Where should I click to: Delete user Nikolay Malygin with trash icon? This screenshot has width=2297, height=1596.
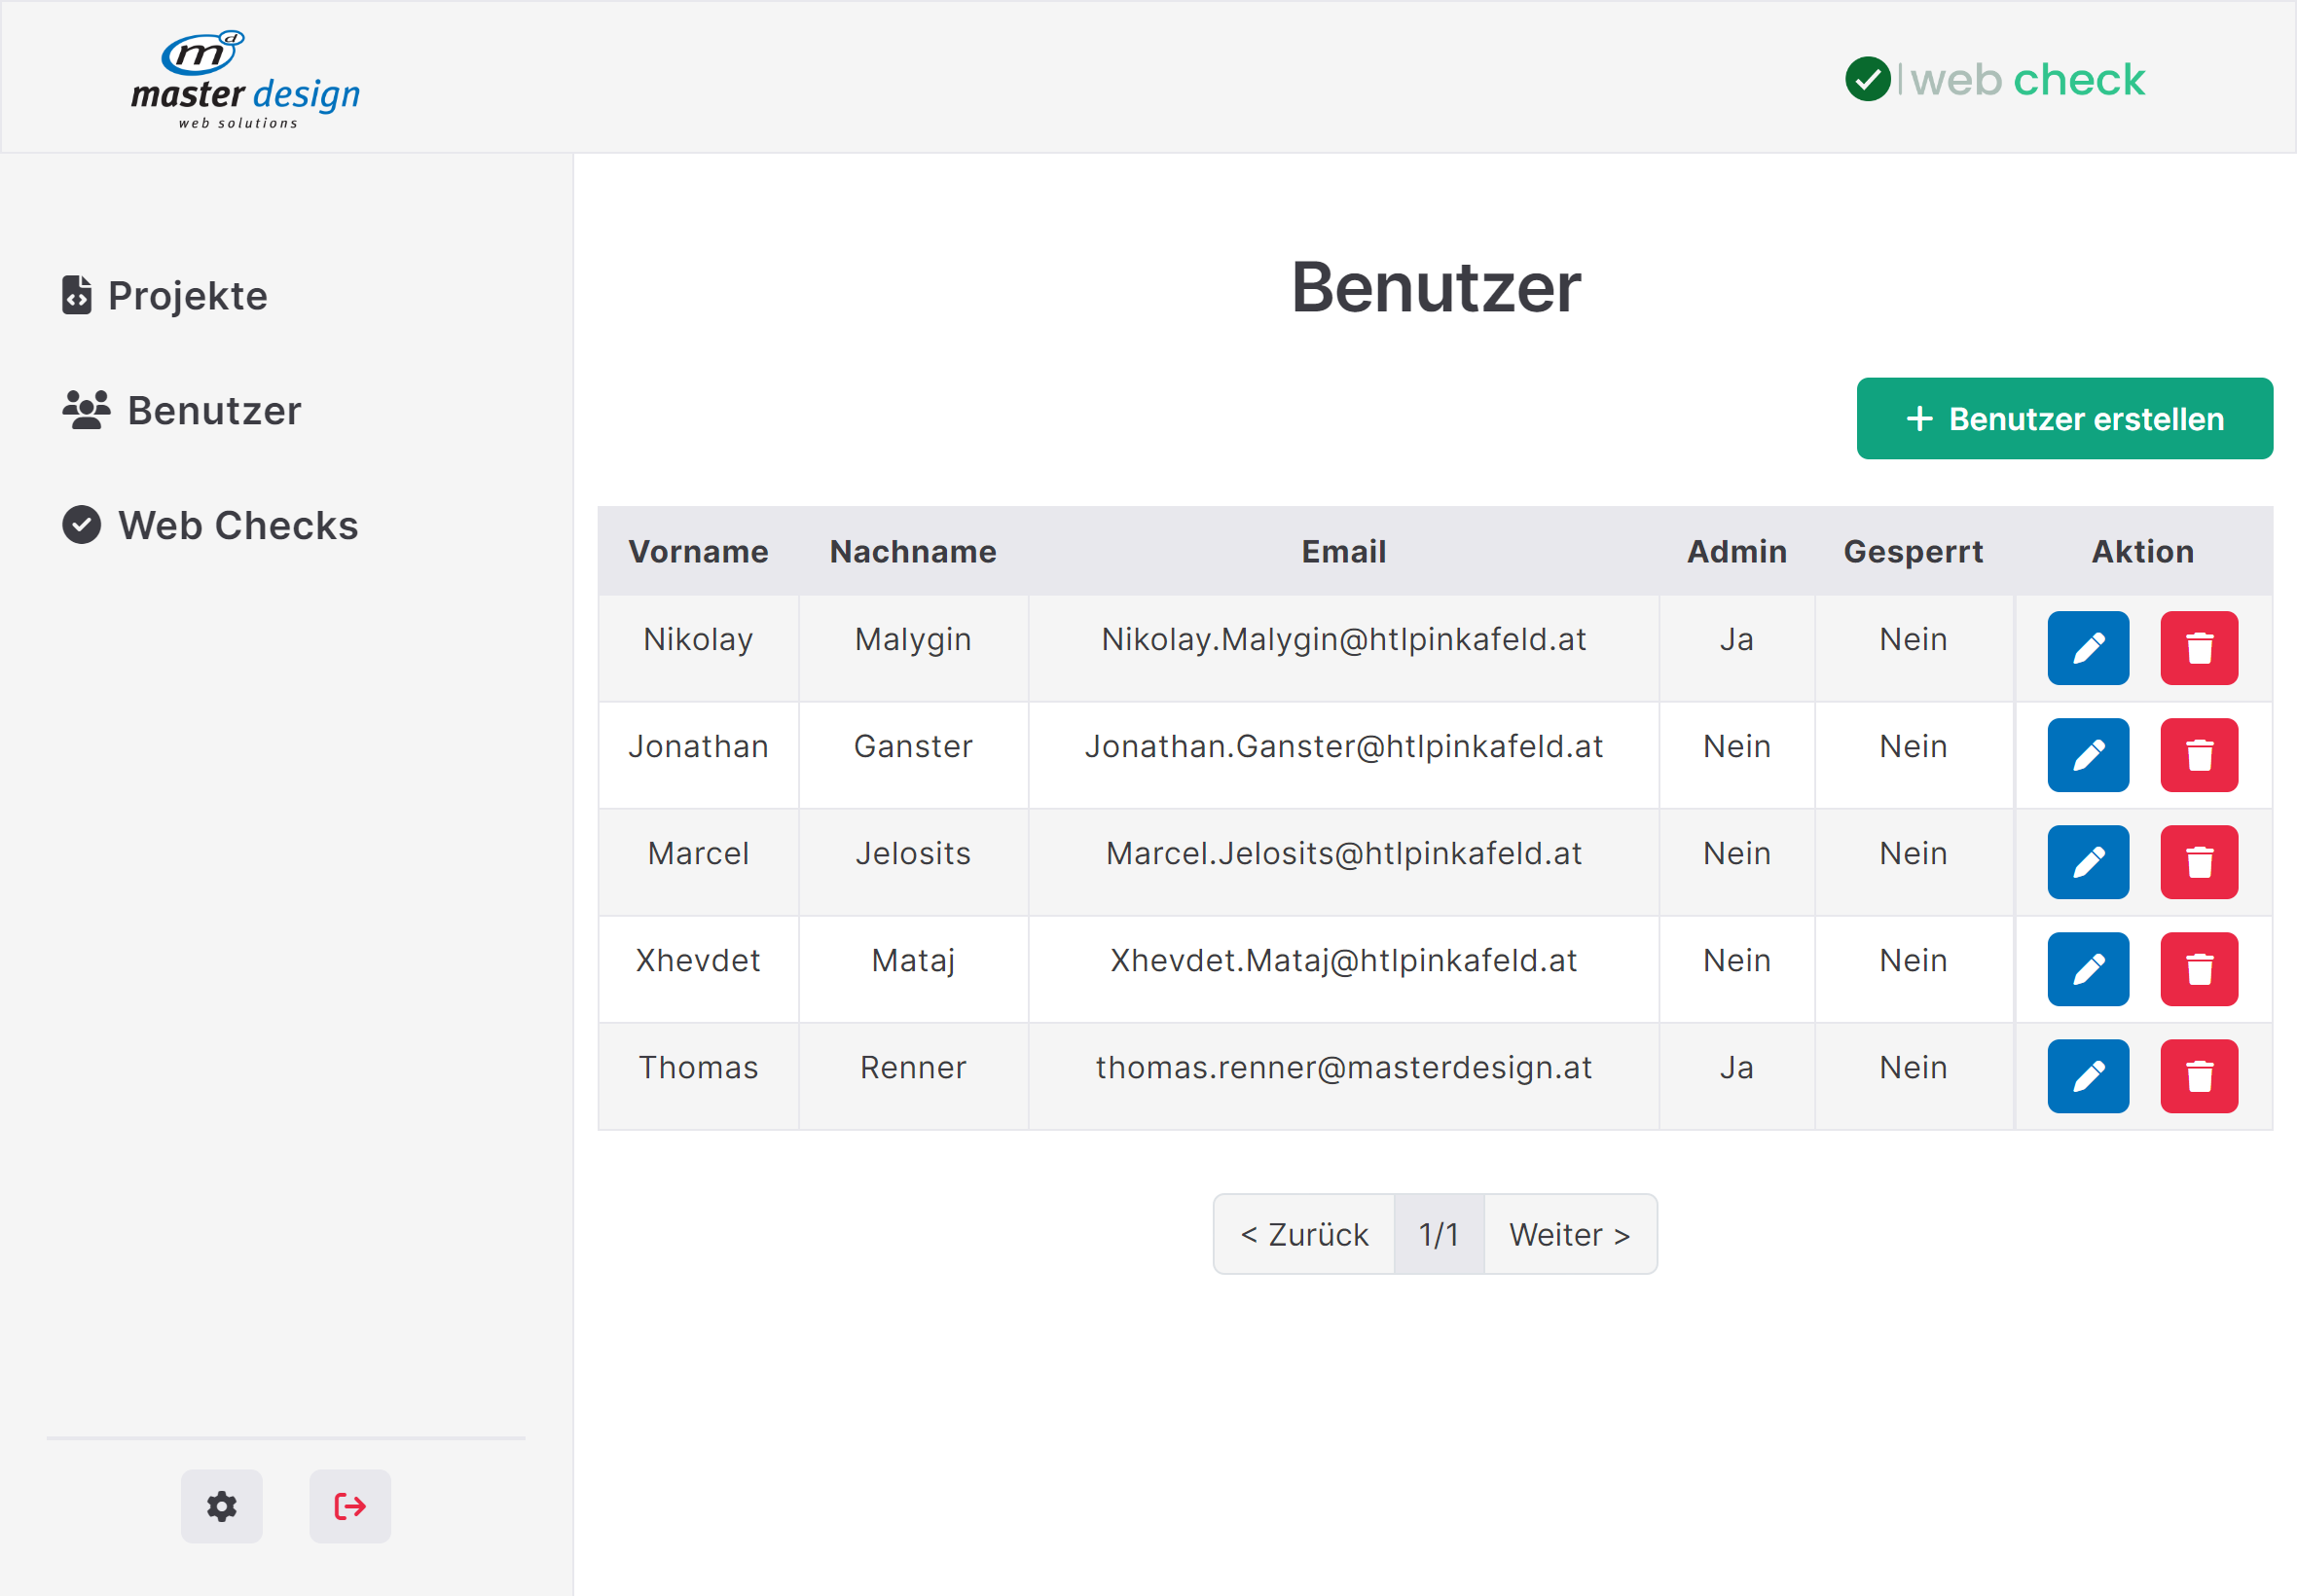[x=2198, y=648]
